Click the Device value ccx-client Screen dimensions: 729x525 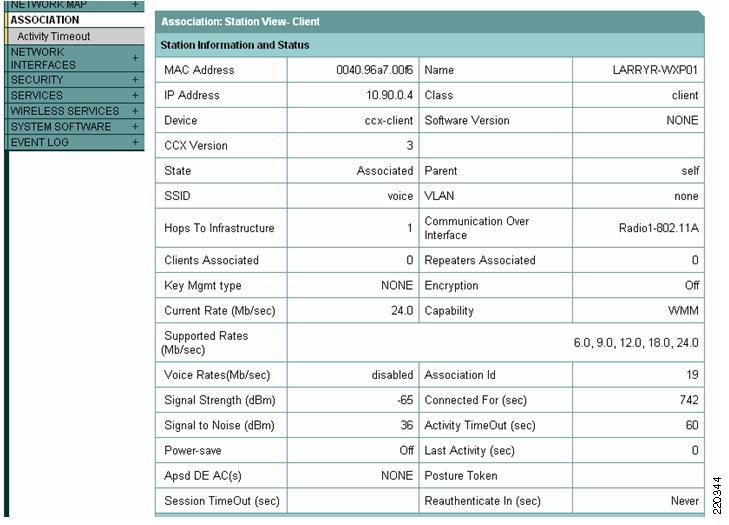389,120
